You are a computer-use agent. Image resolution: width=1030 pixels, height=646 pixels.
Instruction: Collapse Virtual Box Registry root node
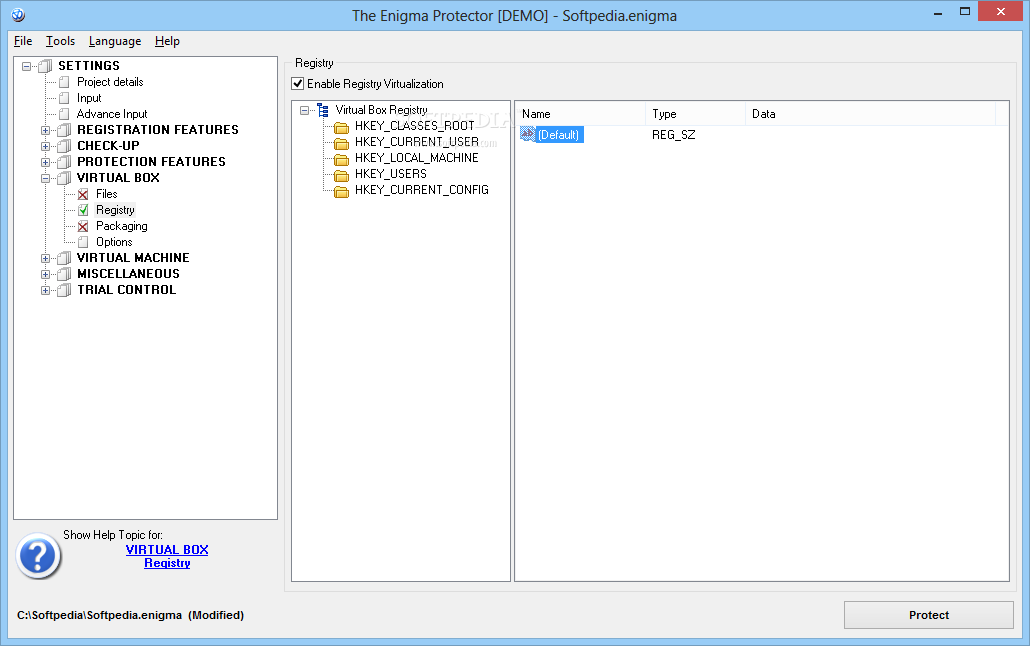[304, 110]
